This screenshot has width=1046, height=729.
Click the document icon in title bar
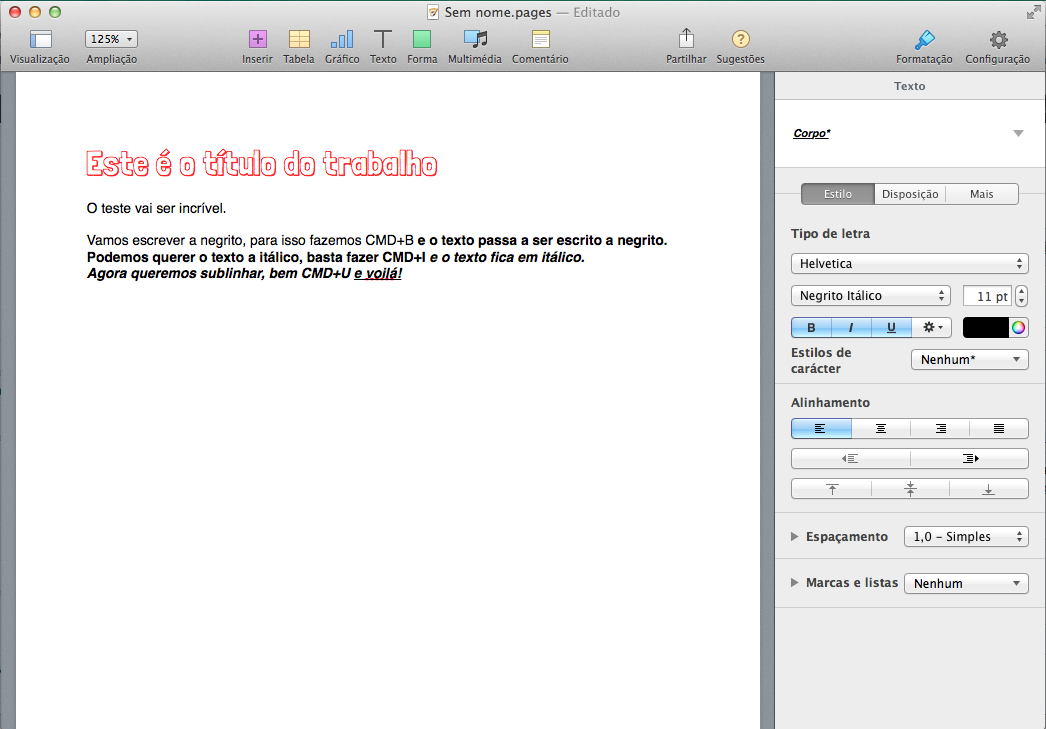433,12
